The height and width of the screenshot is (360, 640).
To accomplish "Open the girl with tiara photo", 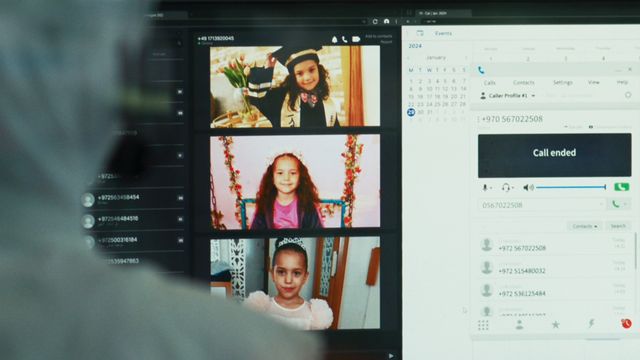I will pos(295,284).
